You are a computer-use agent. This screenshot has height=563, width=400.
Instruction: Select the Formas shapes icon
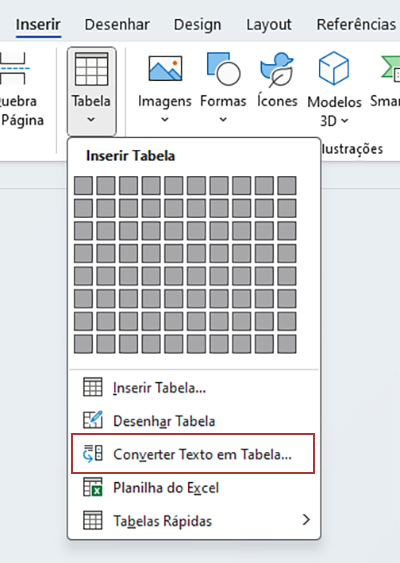coord(223,69)
